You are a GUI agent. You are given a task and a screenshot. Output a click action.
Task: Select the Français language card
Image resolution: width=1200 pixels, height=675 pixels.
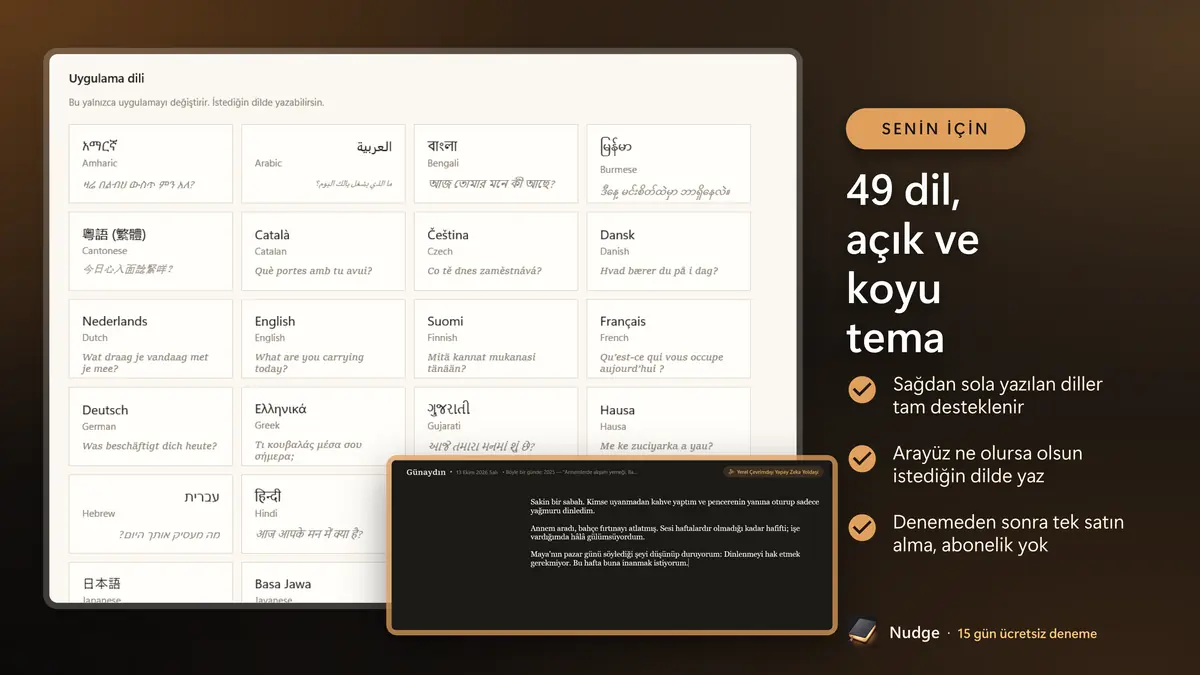(668, 339)
